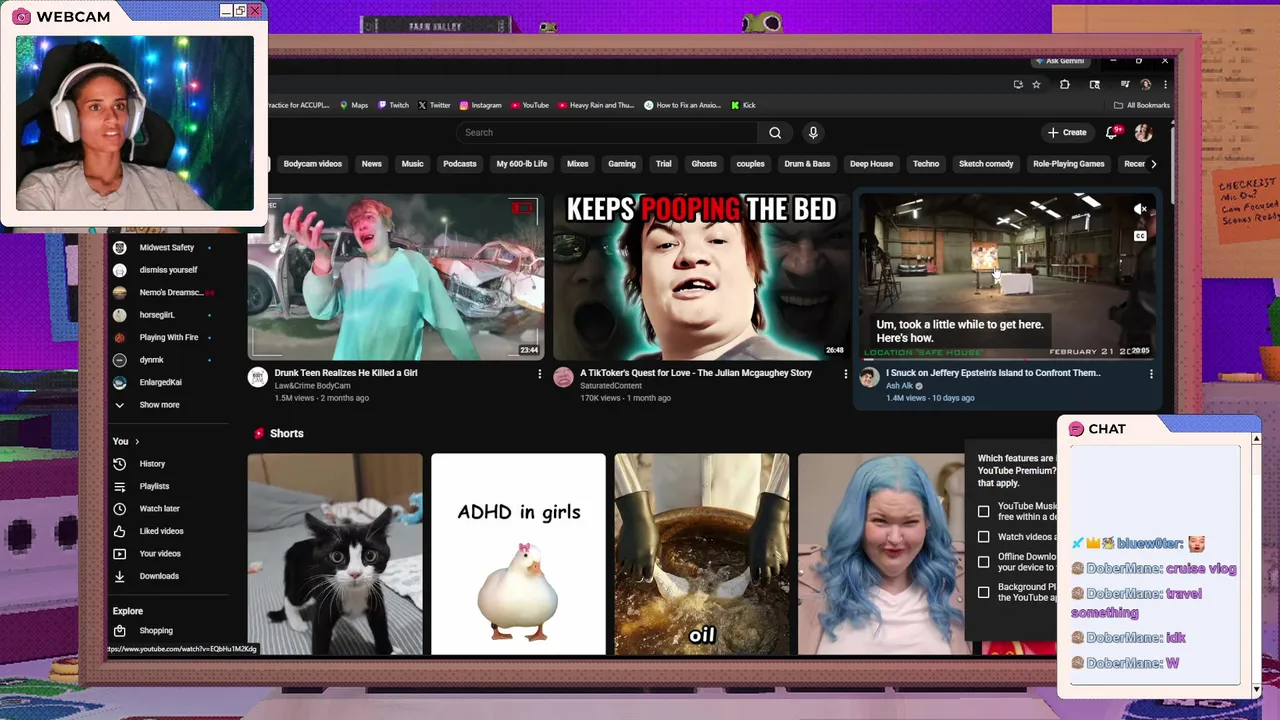Open the Heavy Rain bookmark

click(x=596, y=105)
